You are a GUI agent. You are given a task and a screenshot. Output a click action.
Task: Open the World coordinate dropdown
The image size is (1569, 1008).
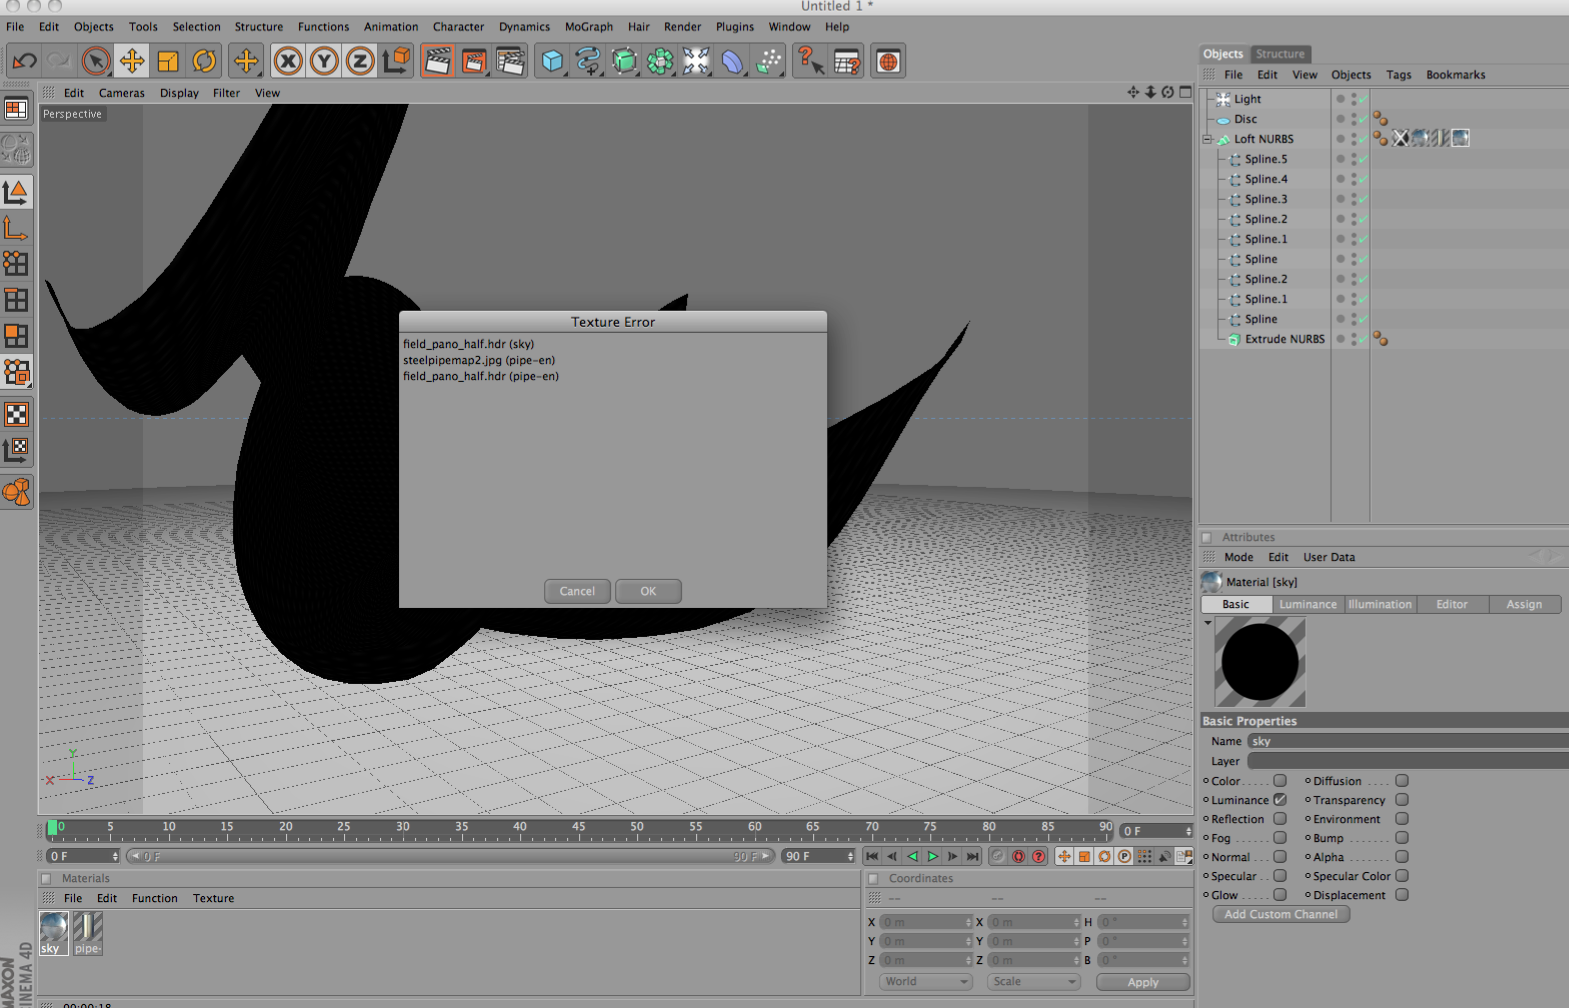(x=926, y=982)
